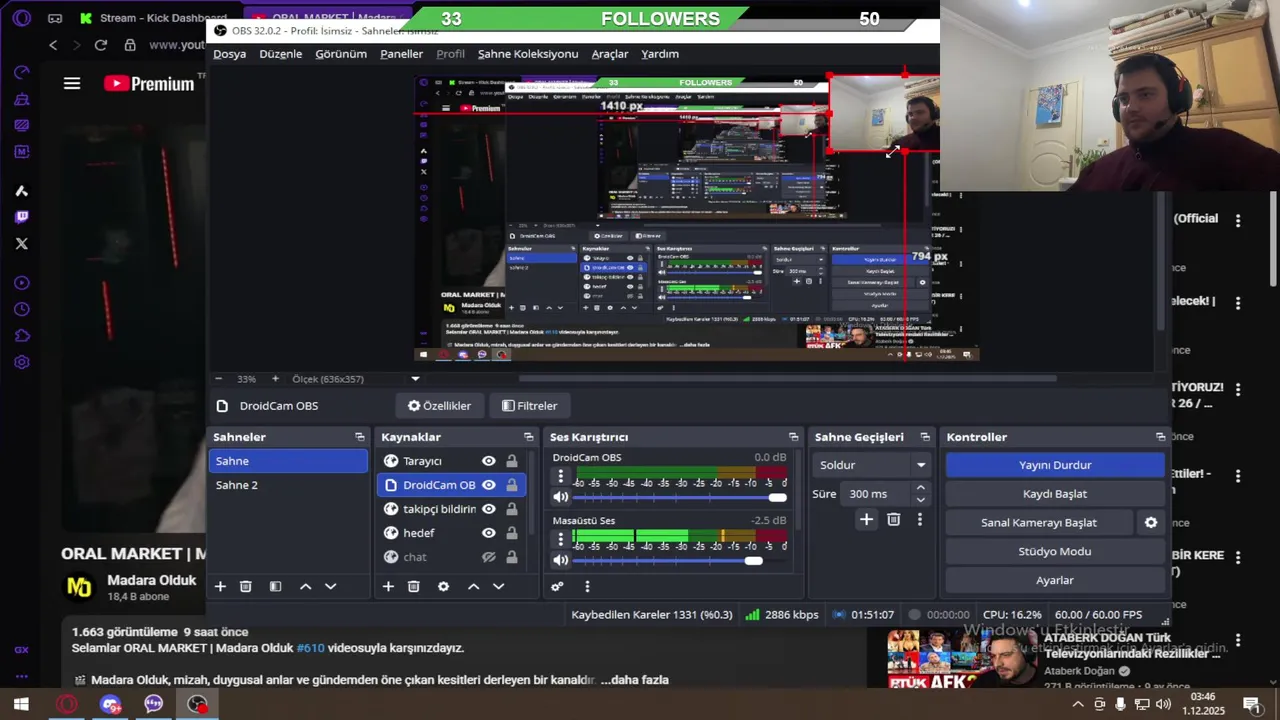Enable Stüdyo Modu button

pyautogui.click(x=1055, y=552)
